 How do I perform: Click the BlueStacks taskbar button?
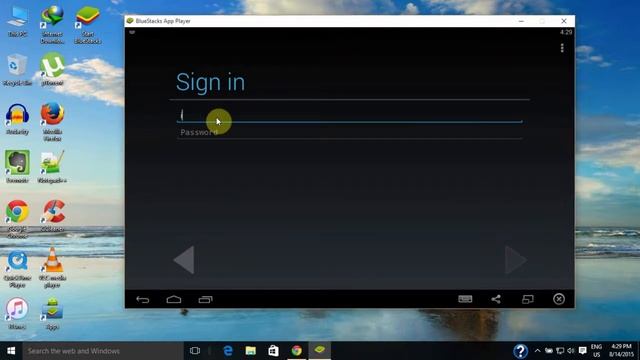(x=320, y=351)
